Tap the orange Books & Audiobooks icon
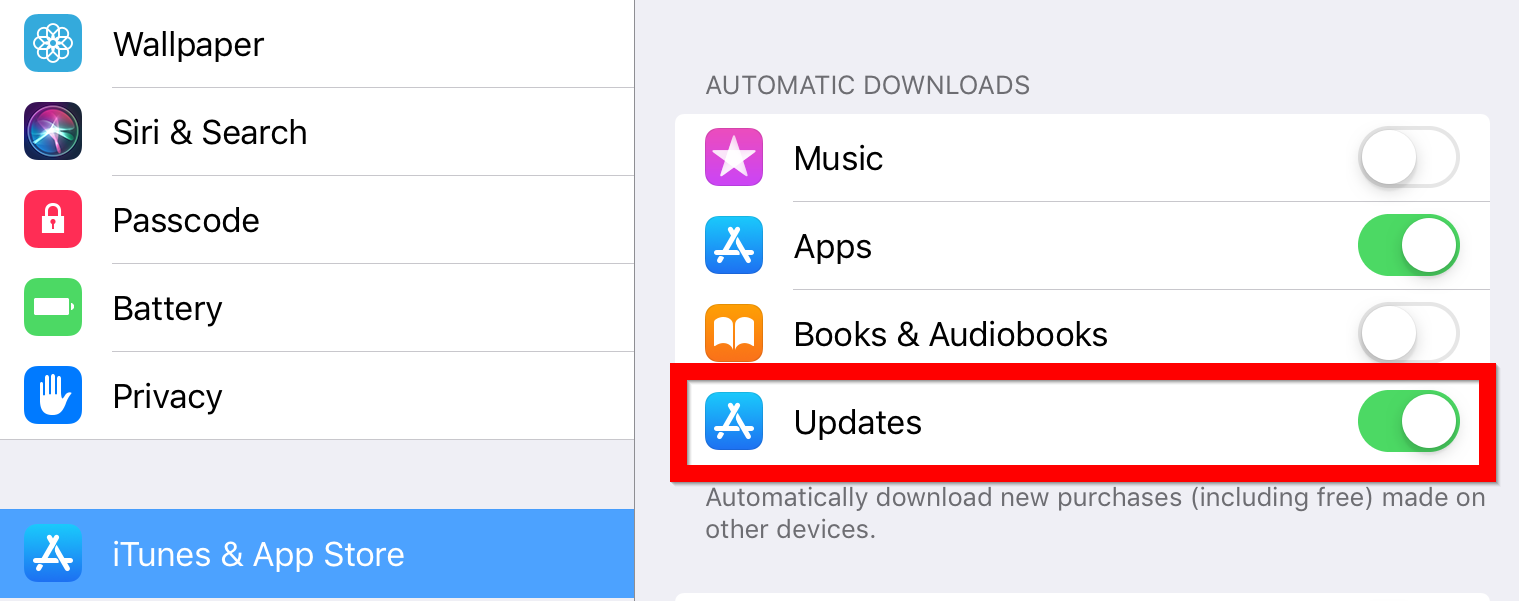The height and width of the screenshot is (601, 1519). click(x=734, y=333)
